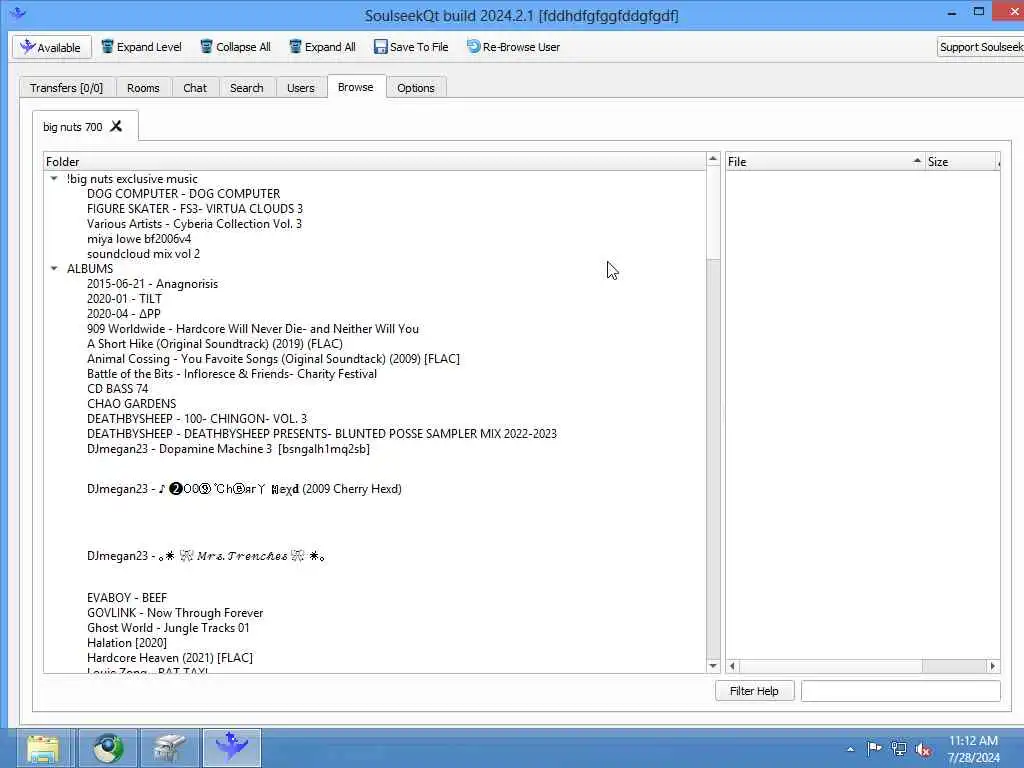Select DJmegan23 Mrs. Trenches folder
1024x768 pixels.
(206, 556)
